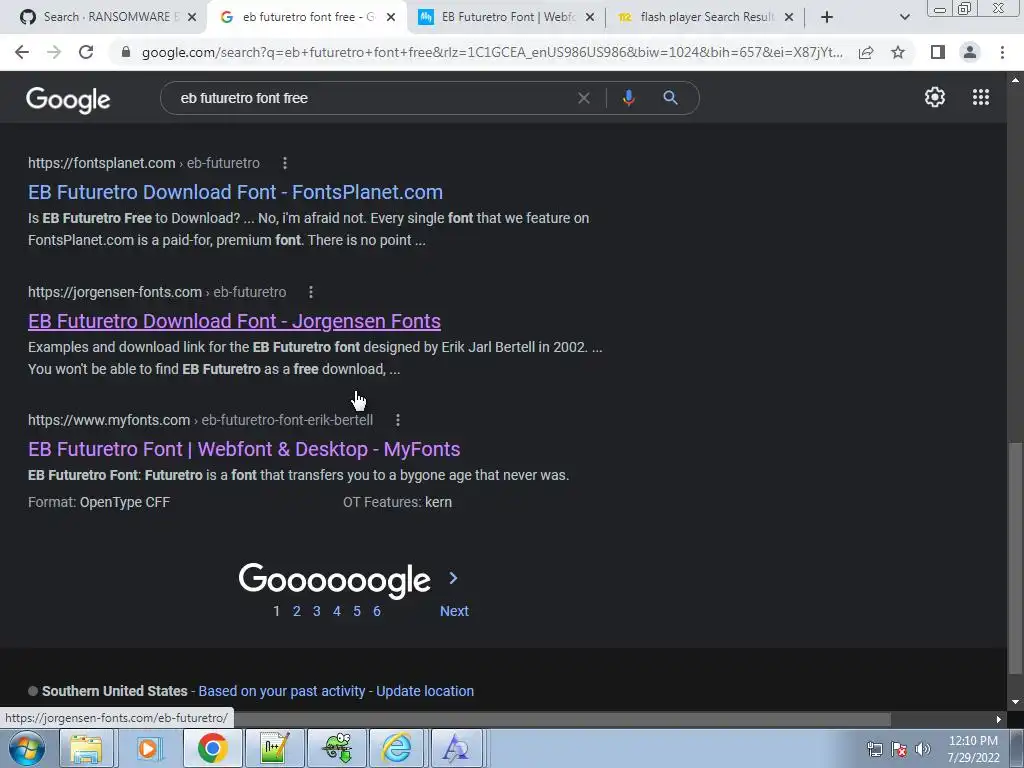Open options for the myfonts.com result
This screenshot has height=768, width=1024.
398,420
